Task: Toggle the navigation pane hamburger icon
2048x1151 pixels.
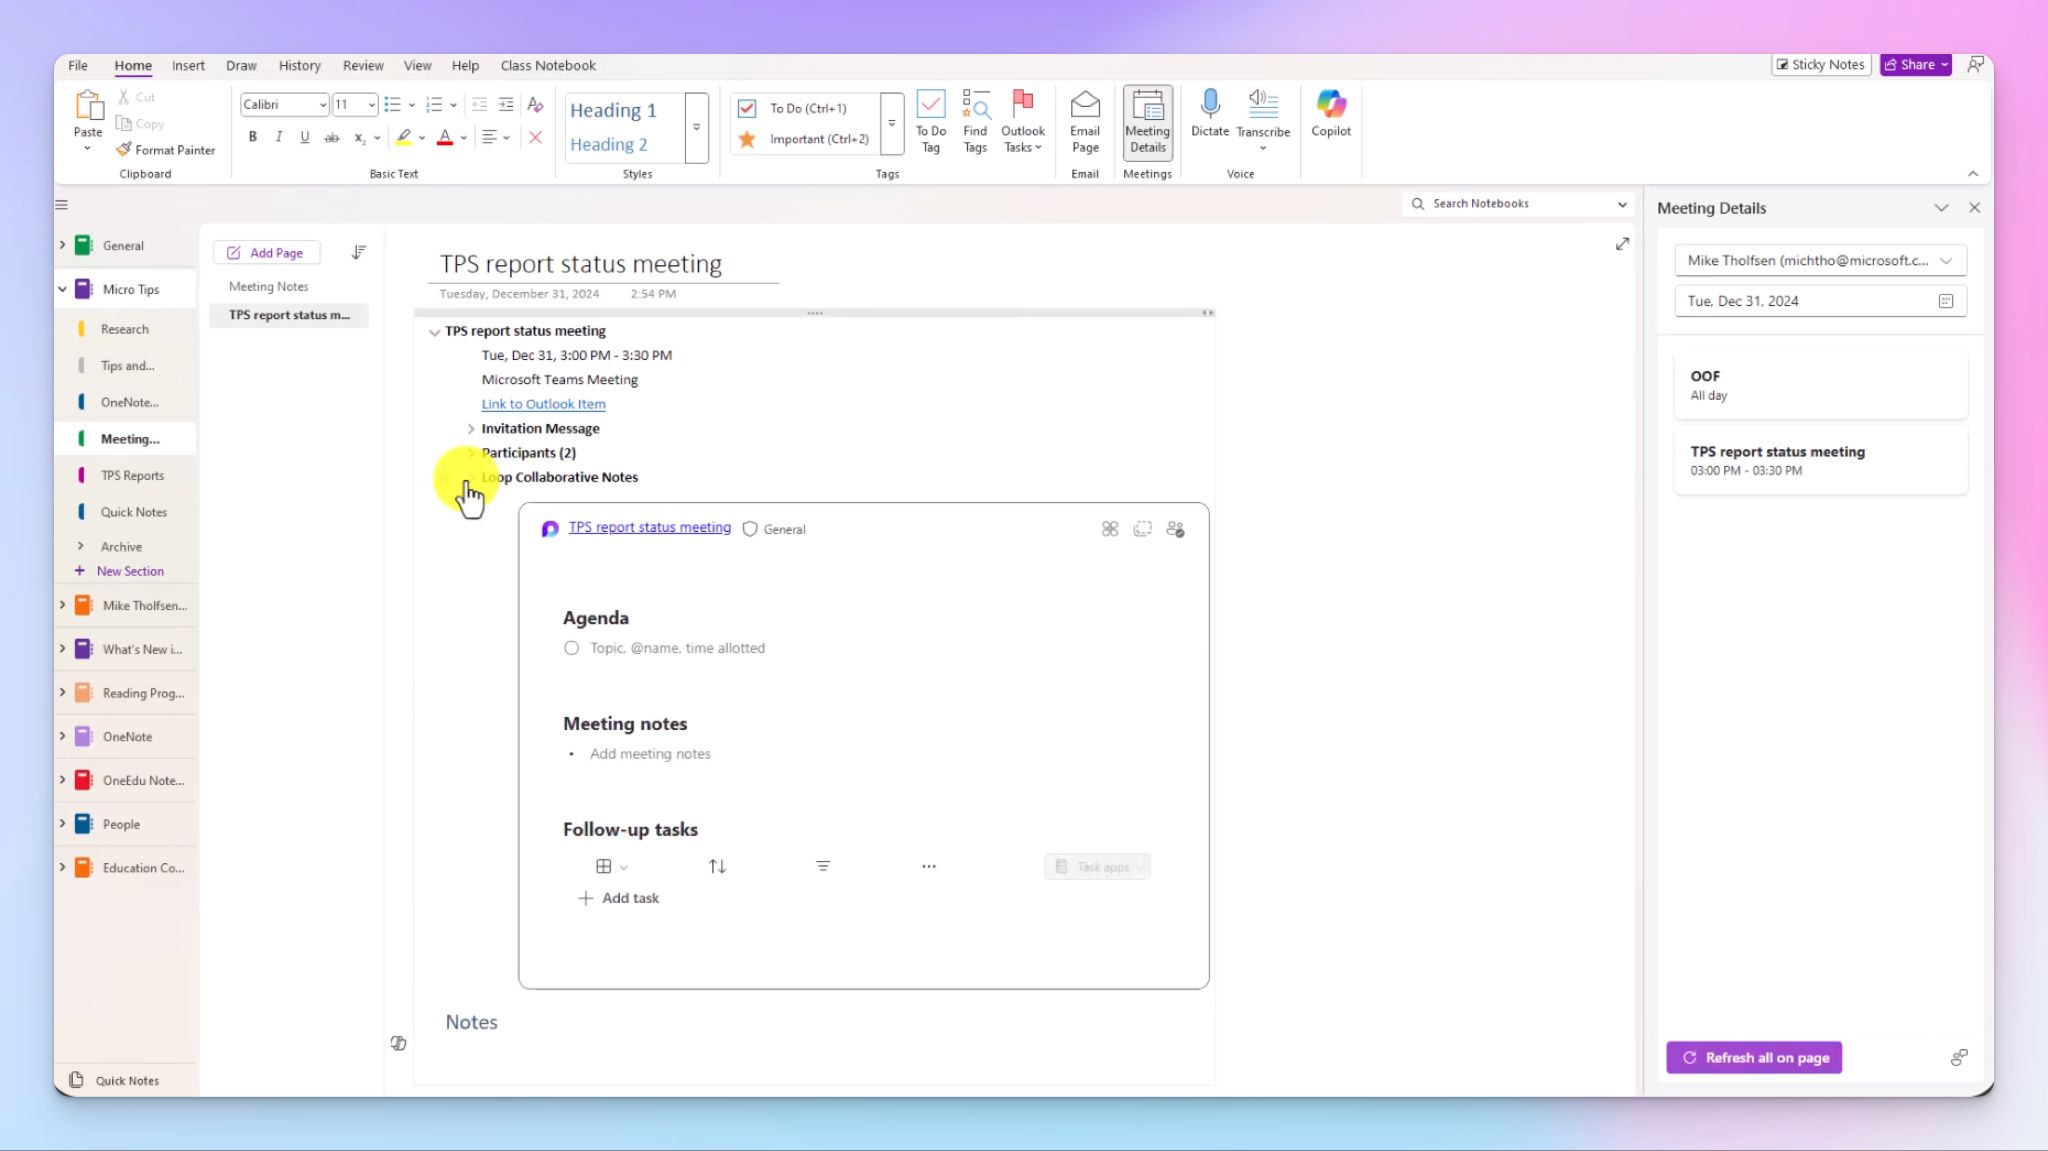Action: point(62,205)
